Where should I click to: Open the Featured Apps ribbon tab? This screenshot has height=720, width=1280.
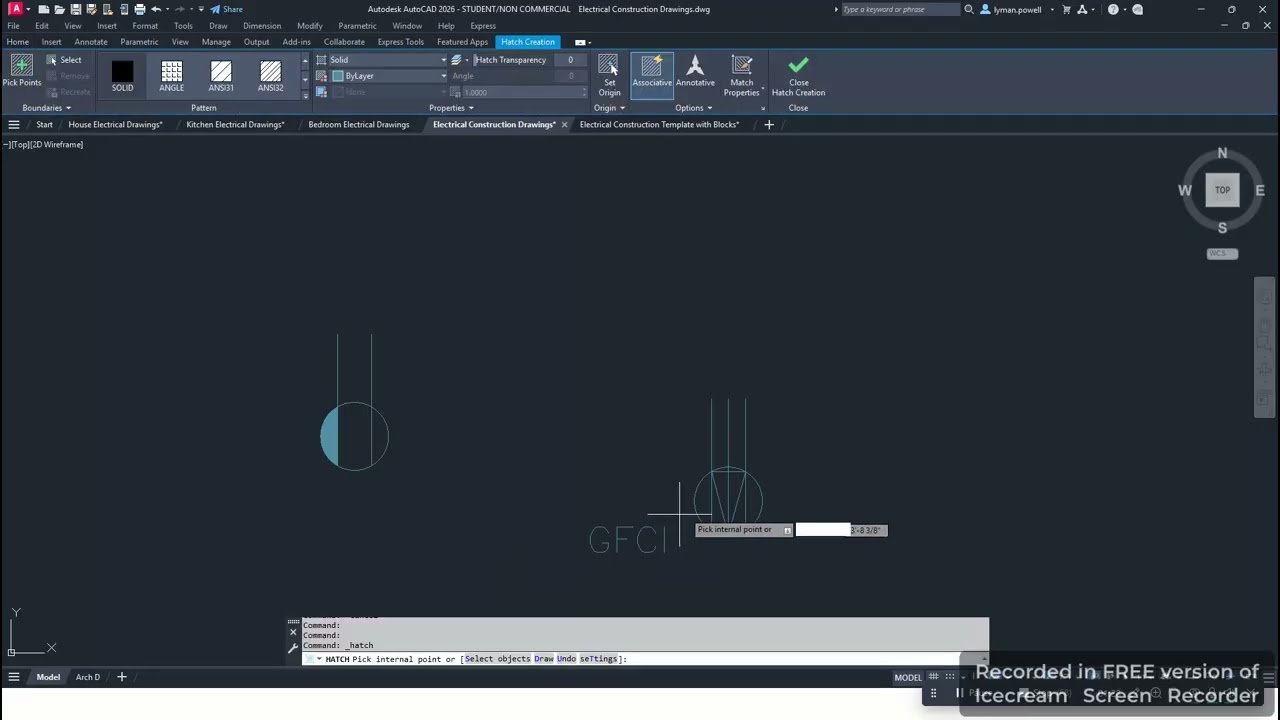[x=462, y=42]
